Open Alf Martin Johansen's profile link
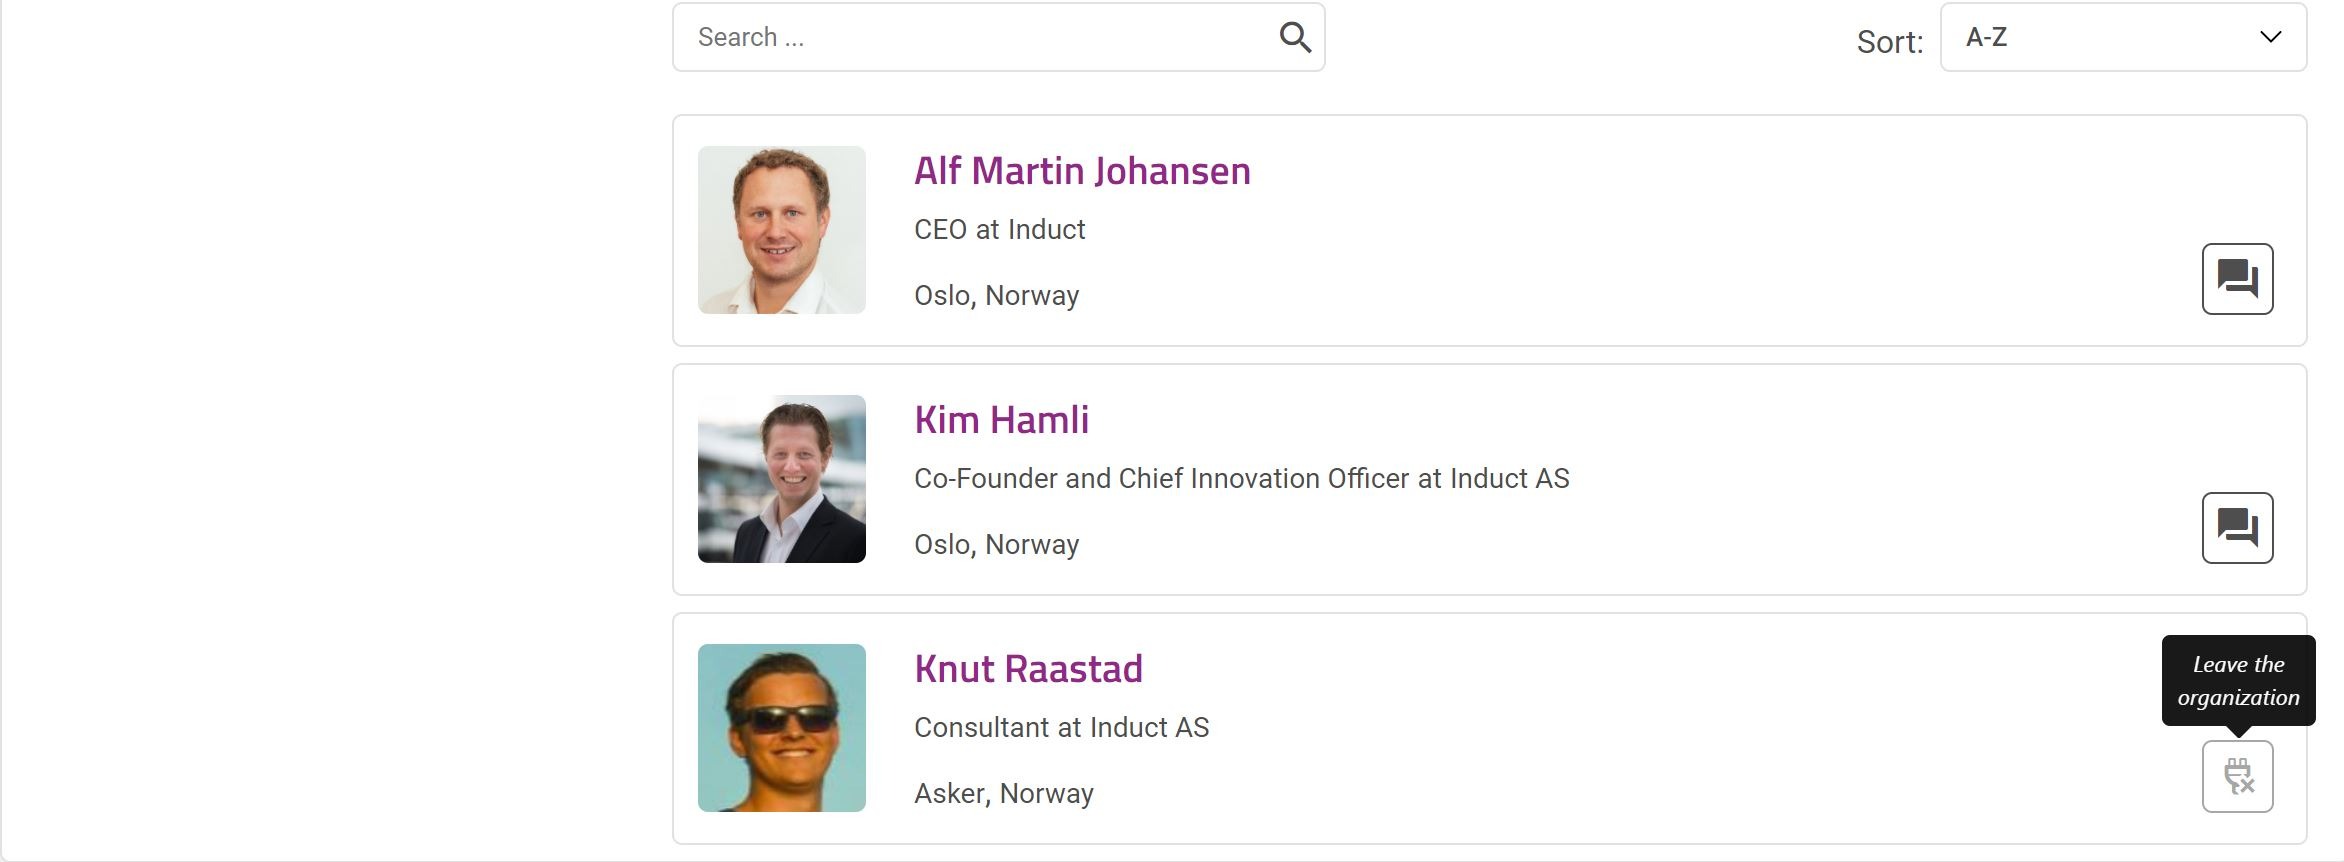The height and width of the screenshot is (862, 2344). click(1082, 171)
